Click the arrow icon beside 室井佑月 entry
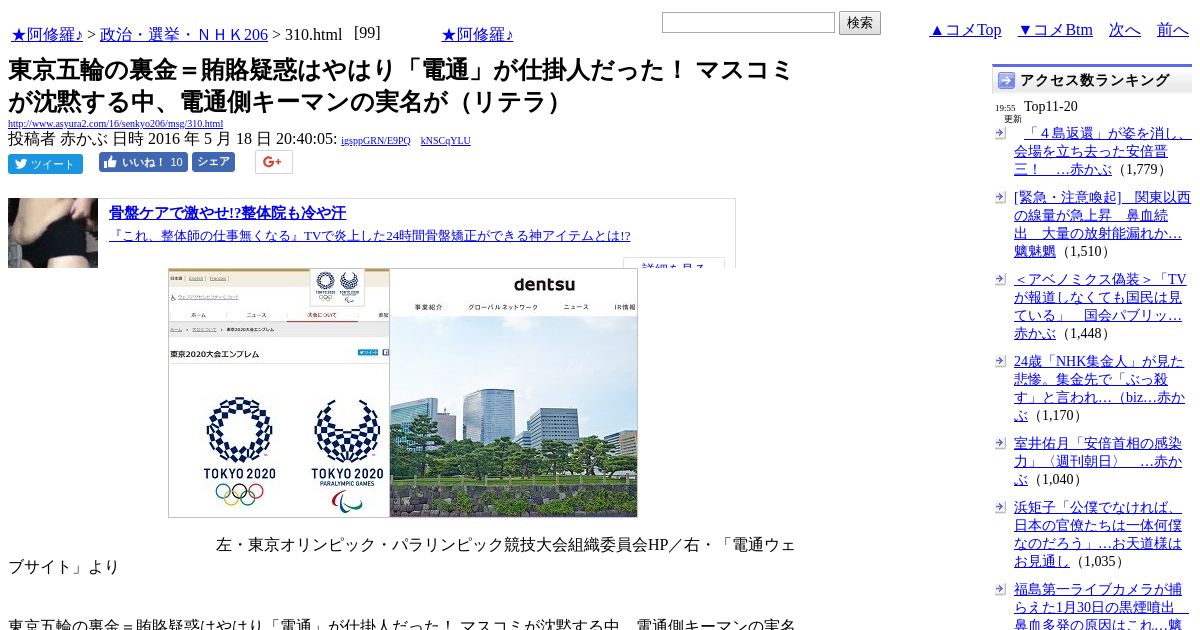The width and height of the screenshot is (1200, 630). 1000,444
